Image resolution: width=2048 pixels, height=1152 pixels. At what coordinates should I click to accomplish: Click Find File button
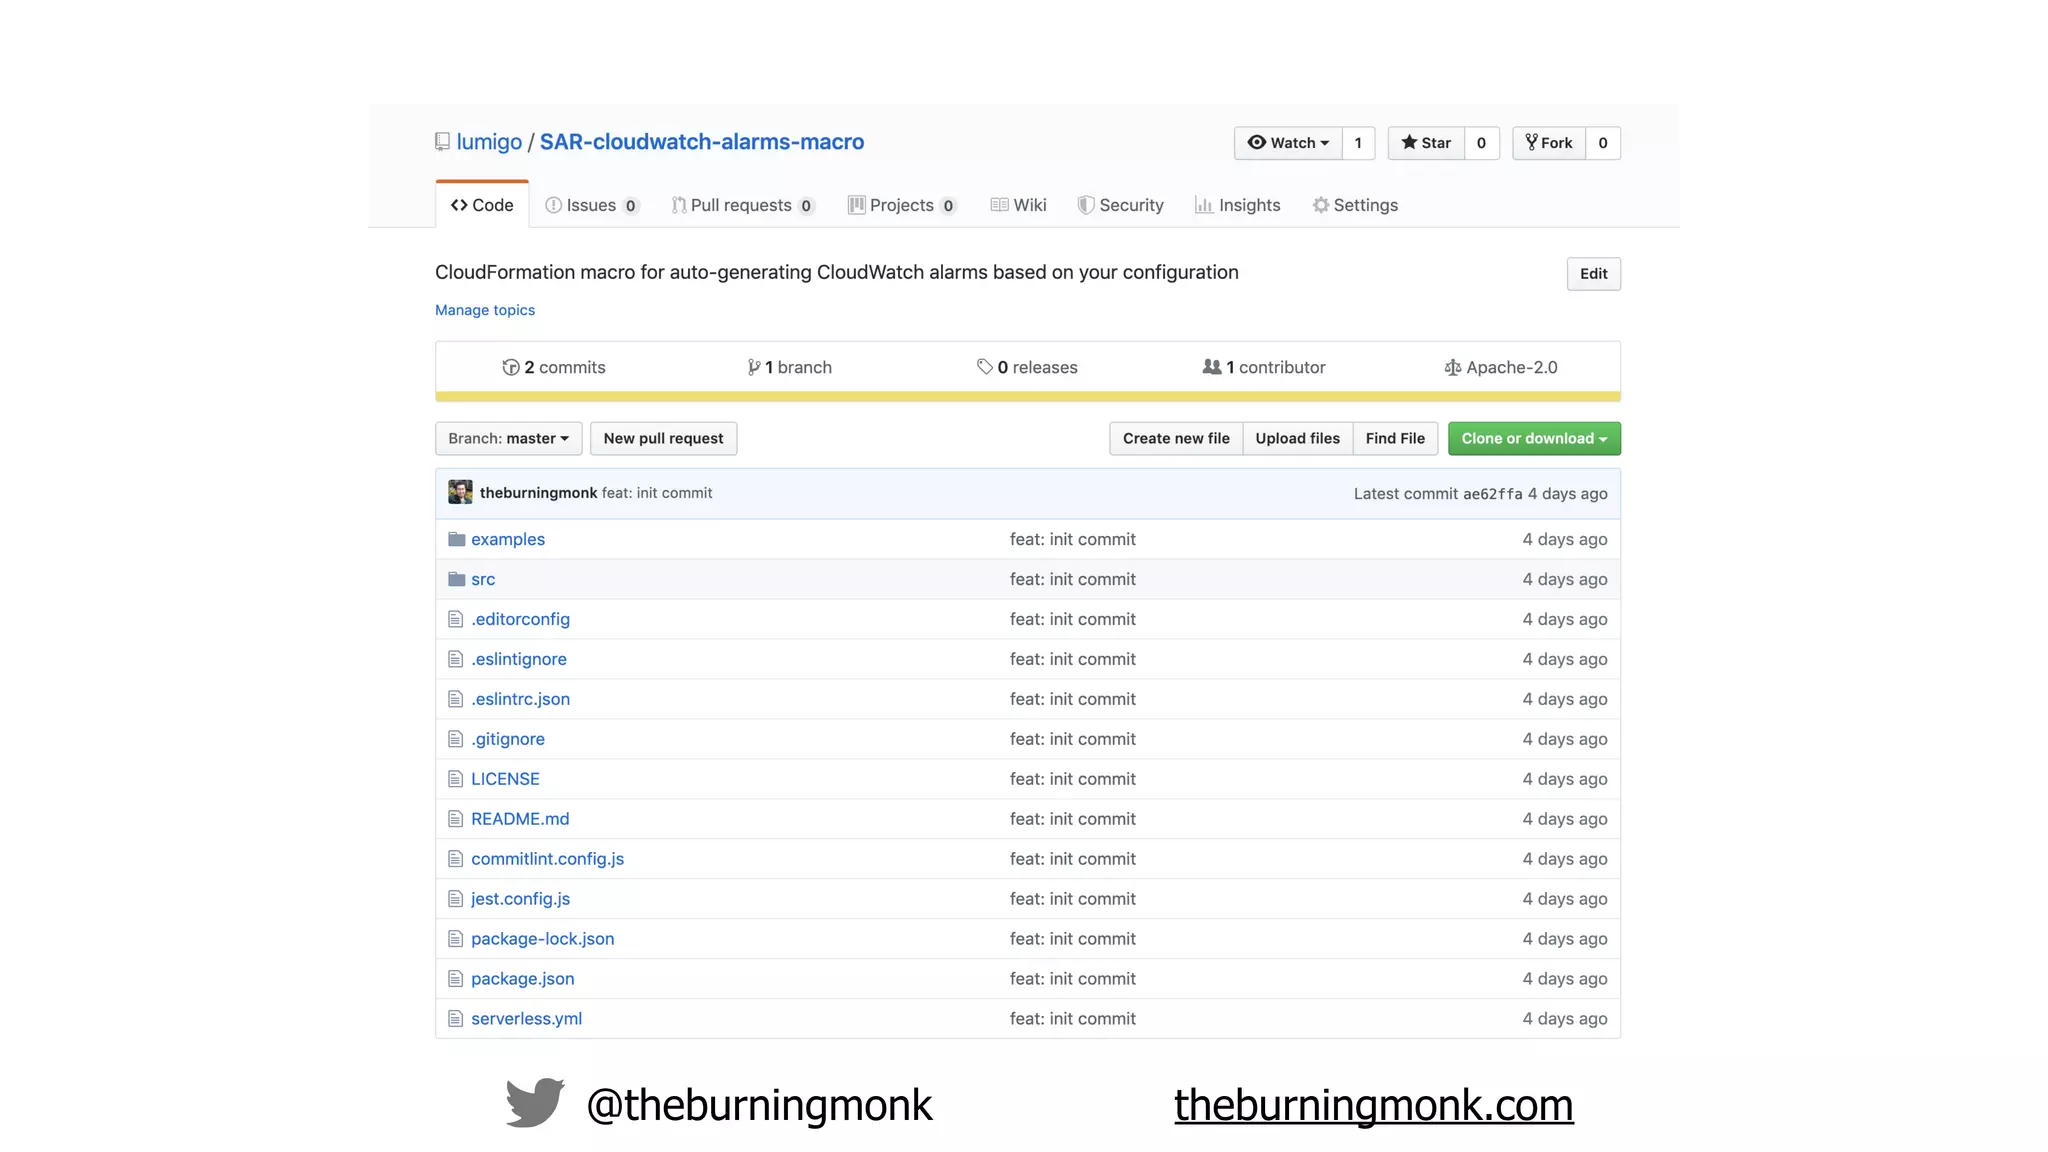(1395, 439)
